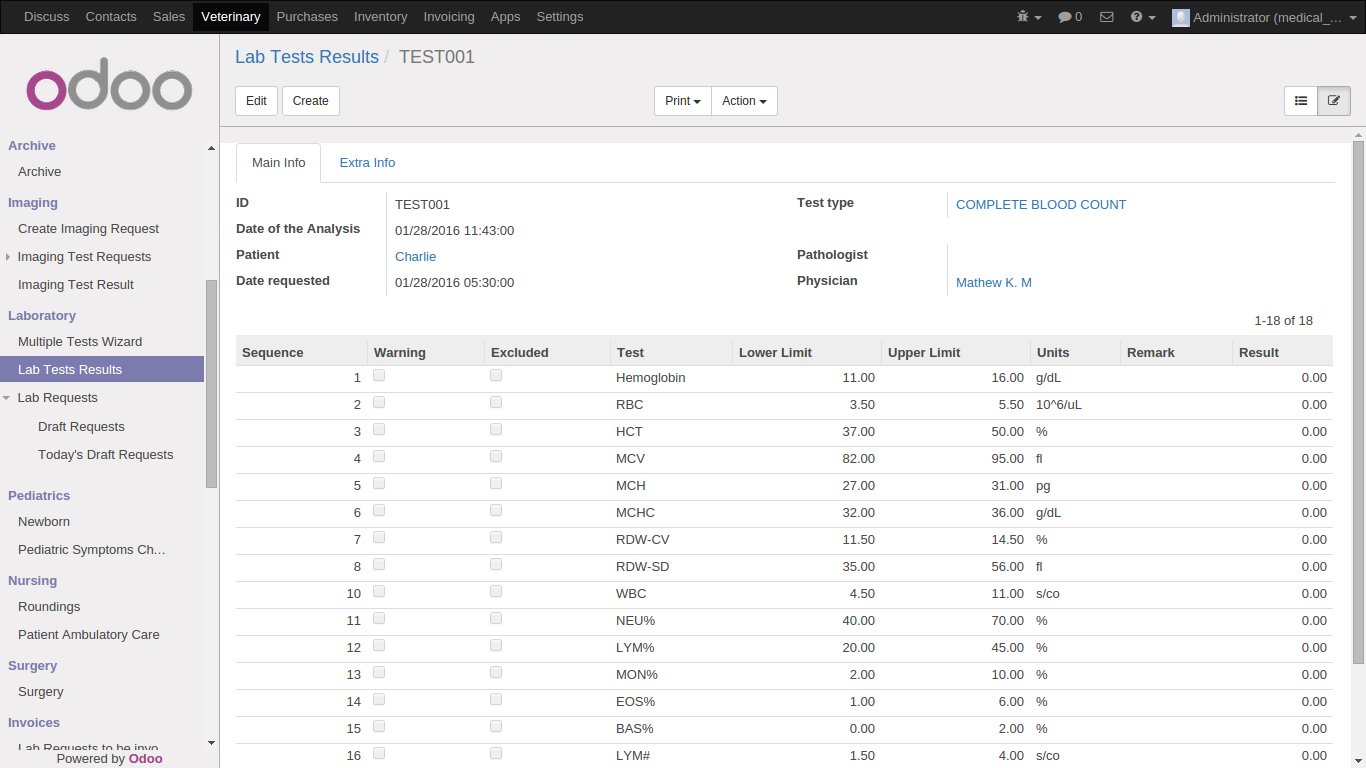1366x768 pixels.
Task: Open the conversations chat bubble icon
Action: [1069, 17]
